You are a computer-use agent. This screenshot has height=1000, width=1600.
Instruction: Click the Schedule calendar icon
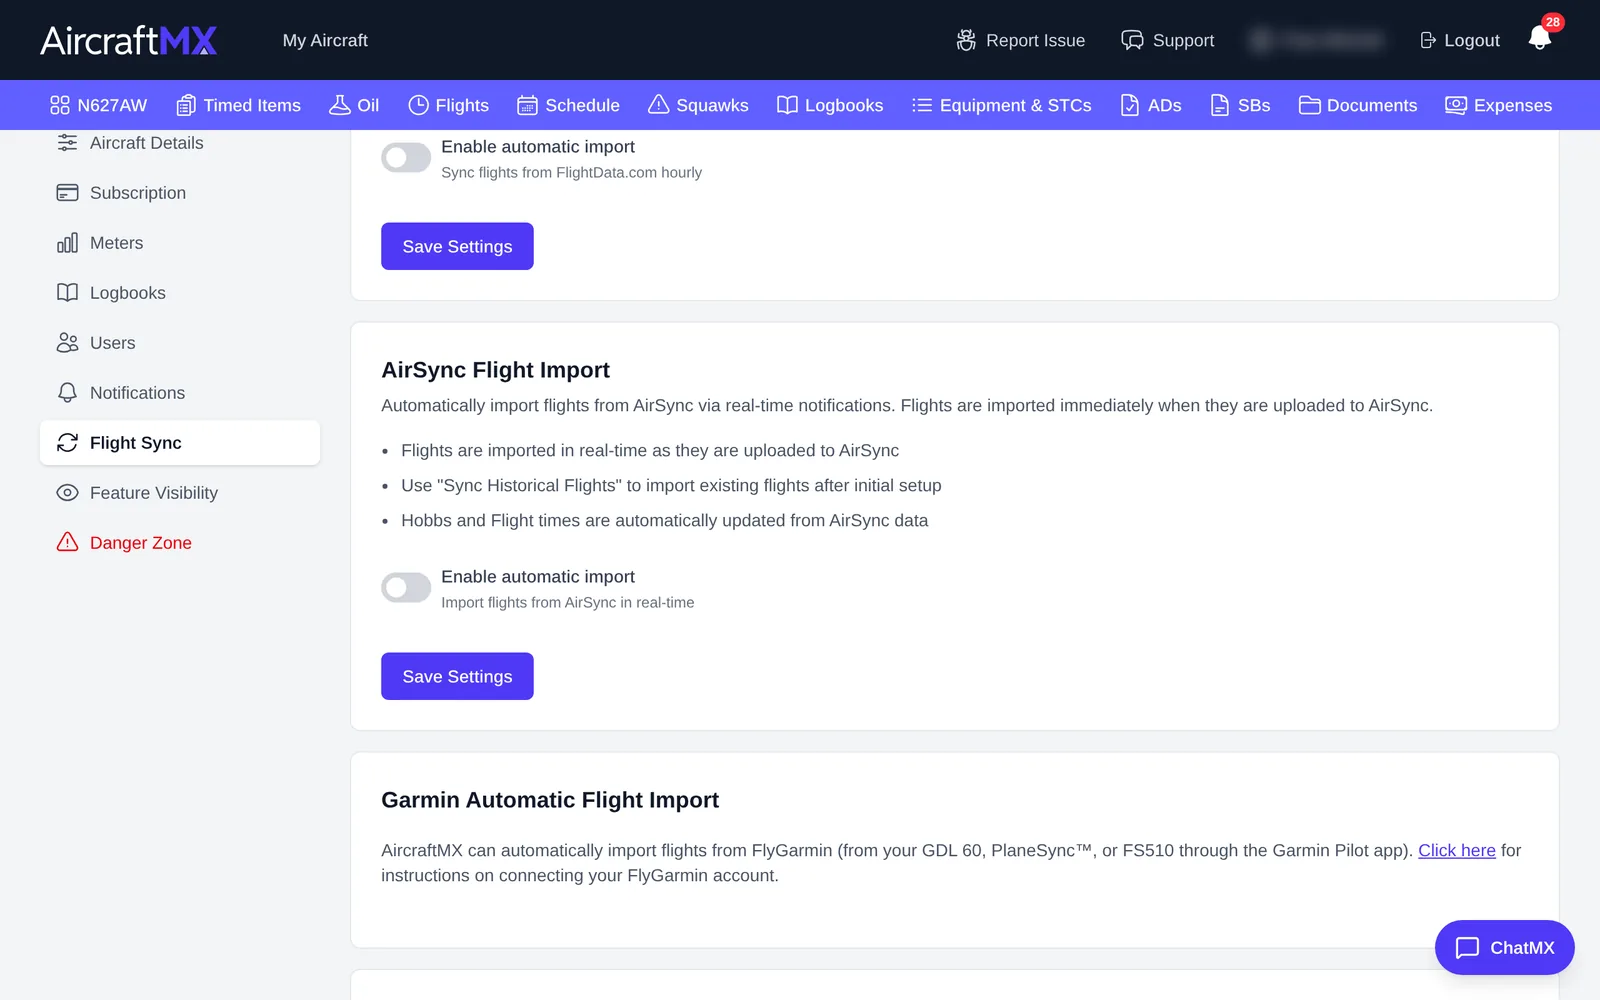coord(527,105)
